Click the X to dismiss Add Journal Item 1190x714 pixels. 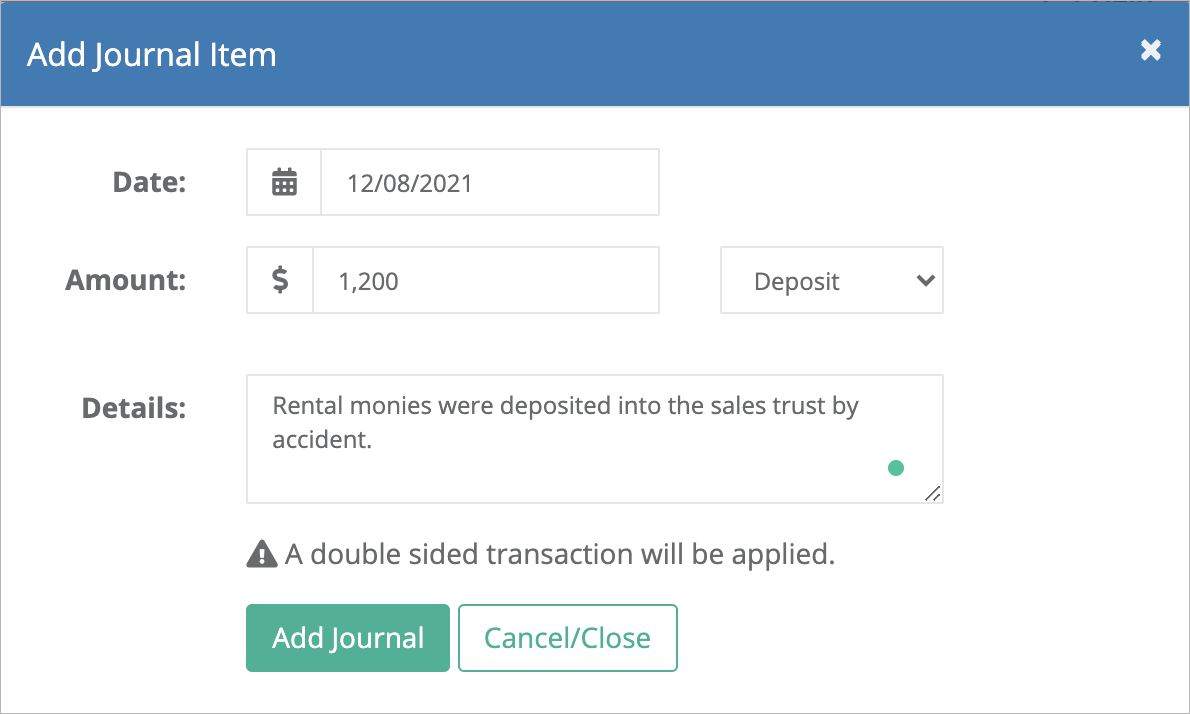click(x=1150, y=50)
